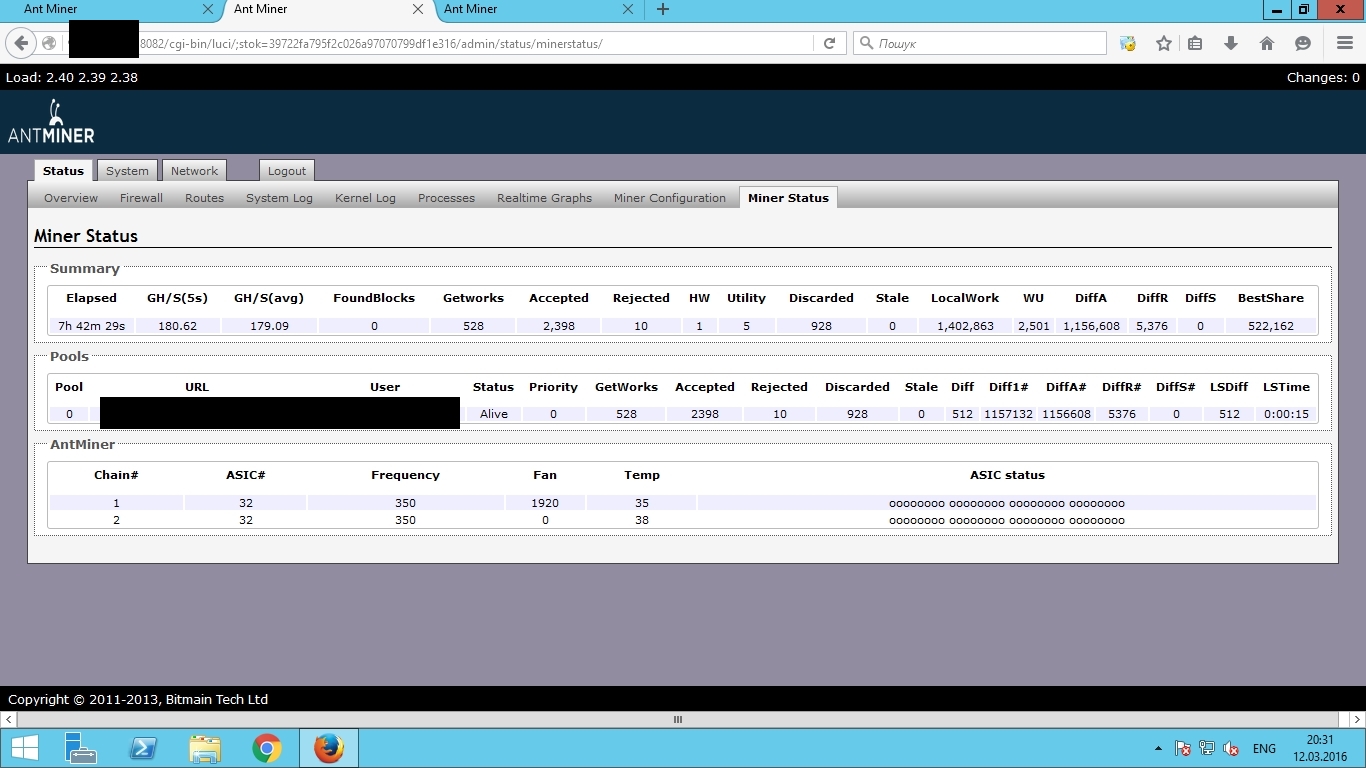Close the third Ant Miner tab
This screenshot has width=1366, height=768.
pyautogui.click(x=628, y=9)
